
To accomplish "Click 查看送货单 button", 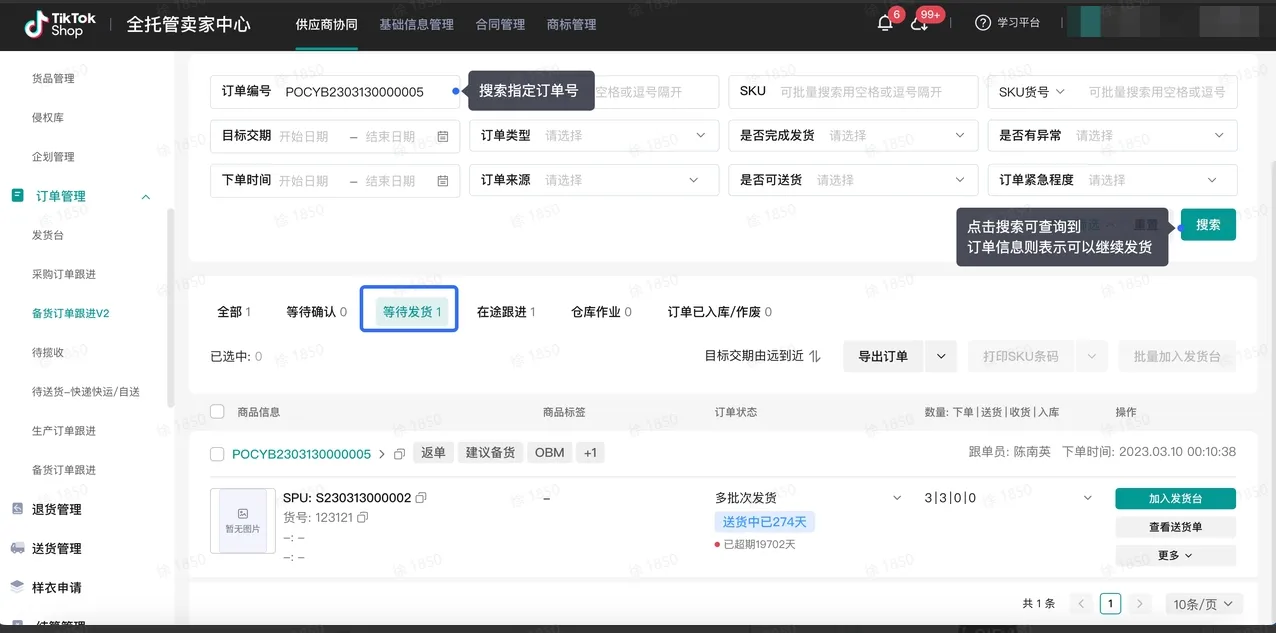I will click(x=1175, y=527).
